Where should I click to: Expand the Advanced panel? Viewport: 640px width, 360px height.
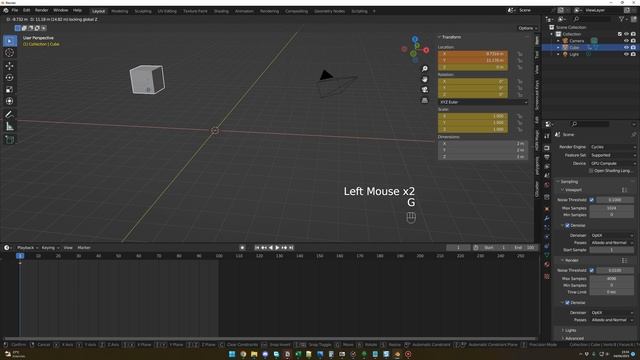pos(573,338)
